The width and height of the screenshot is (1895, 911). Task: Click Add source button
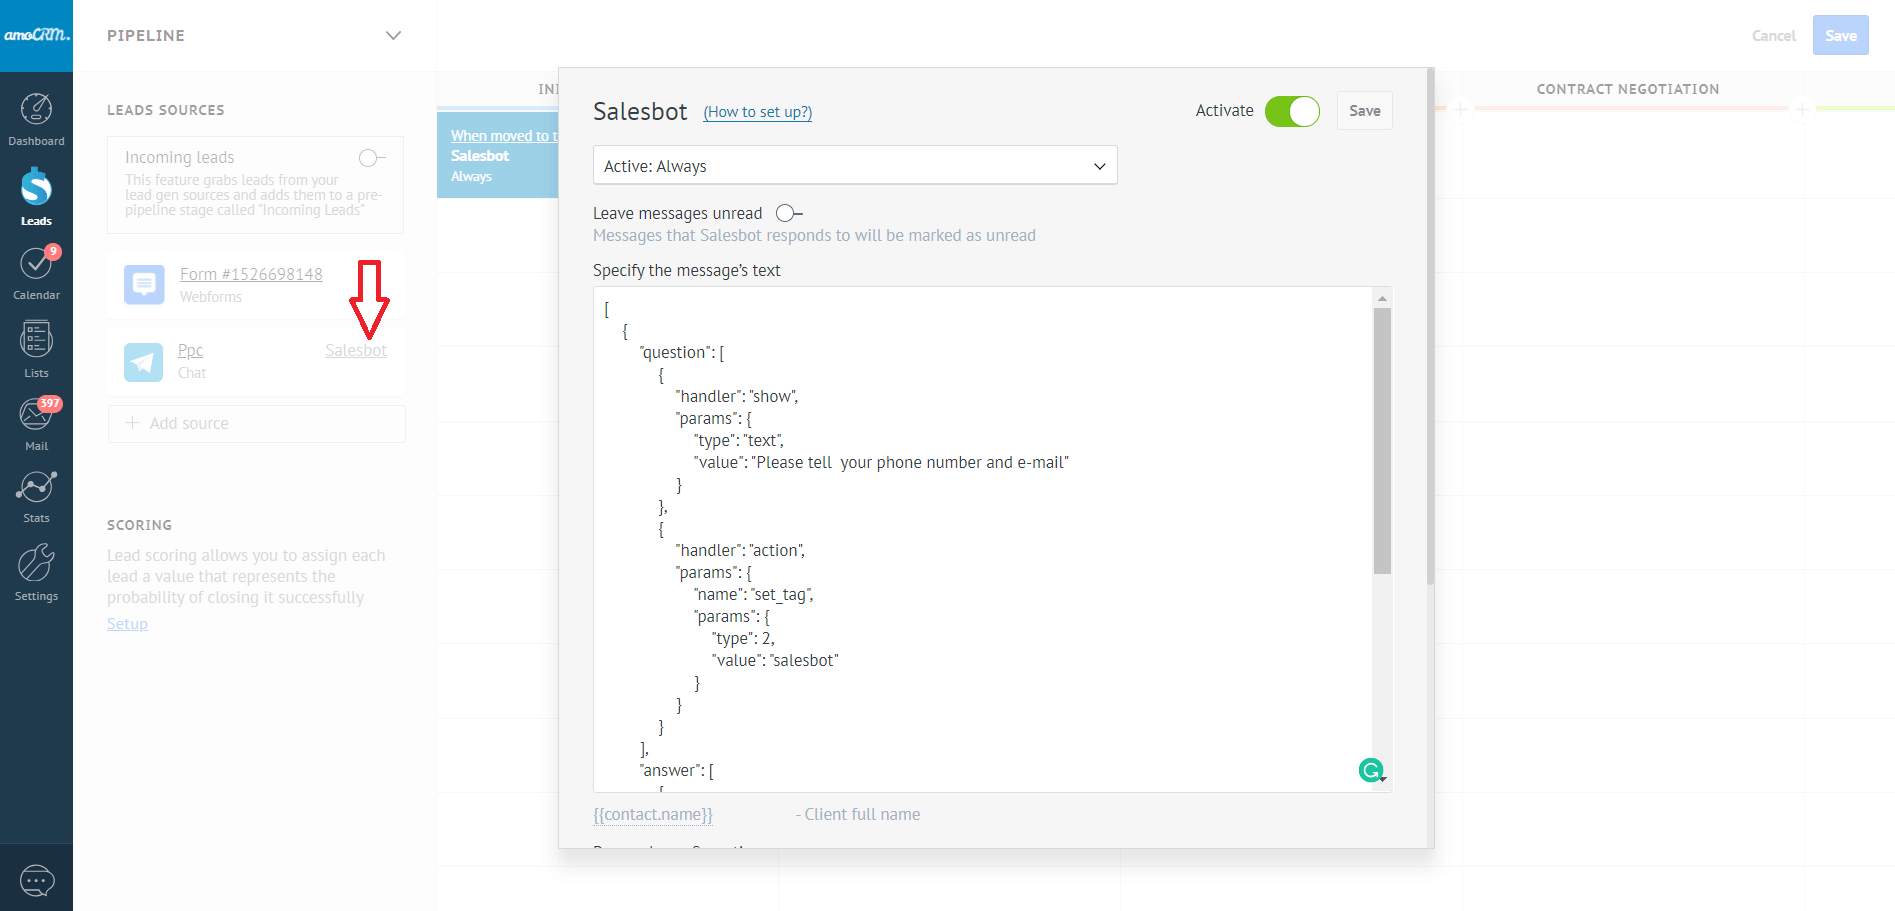coord(257,423)
